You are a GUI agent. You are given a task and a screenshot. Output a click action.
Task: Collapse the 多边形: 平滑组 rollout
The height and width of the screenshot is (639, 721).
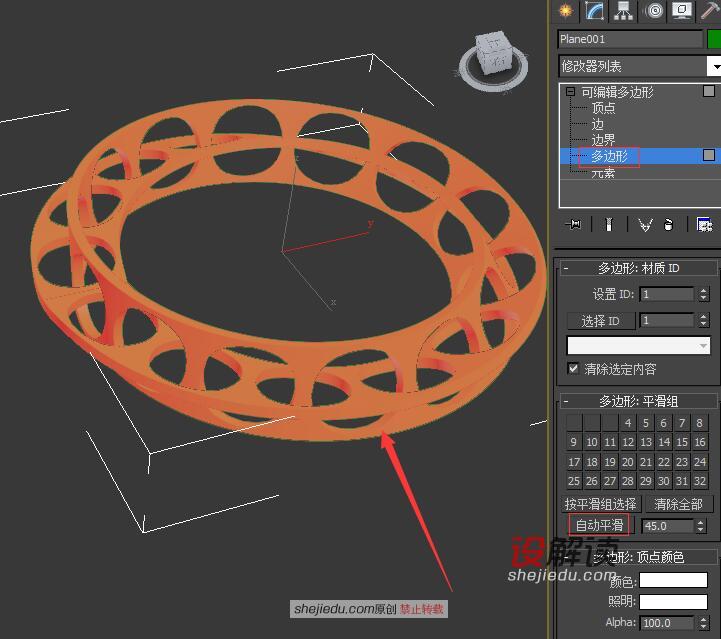(566, 401)
